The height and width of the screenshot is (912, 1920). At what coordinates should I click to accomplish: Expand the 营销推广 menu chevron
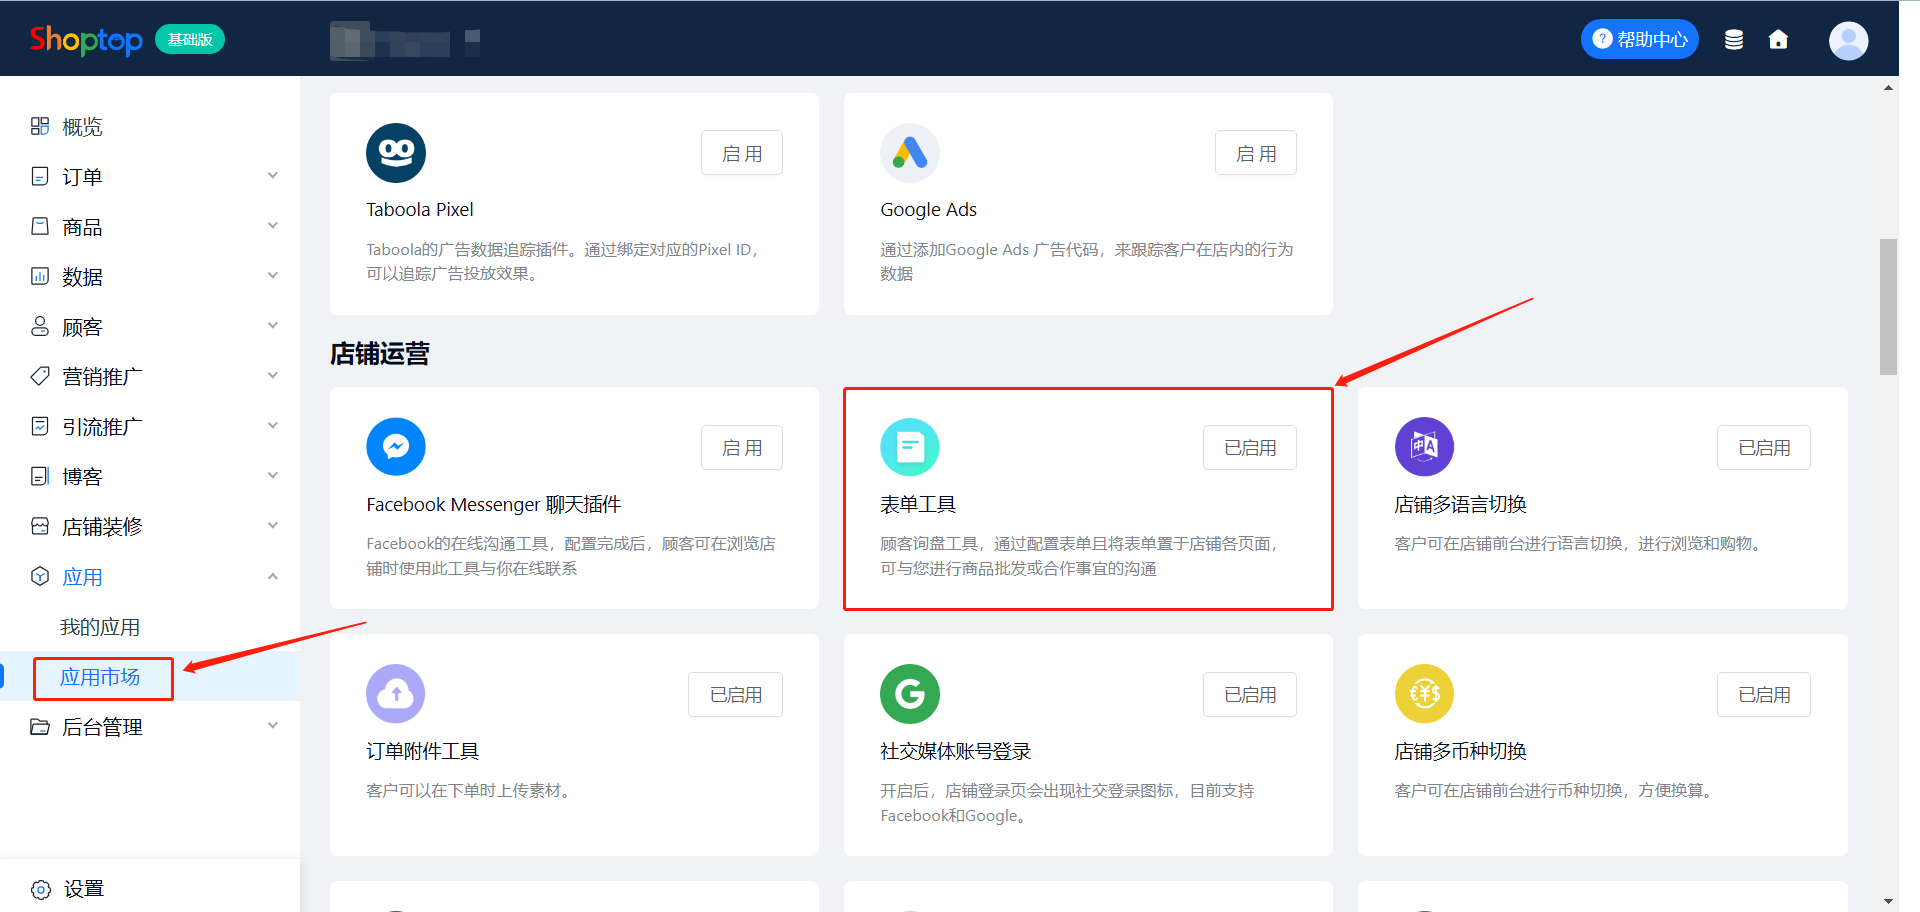[x=272, y=376]
